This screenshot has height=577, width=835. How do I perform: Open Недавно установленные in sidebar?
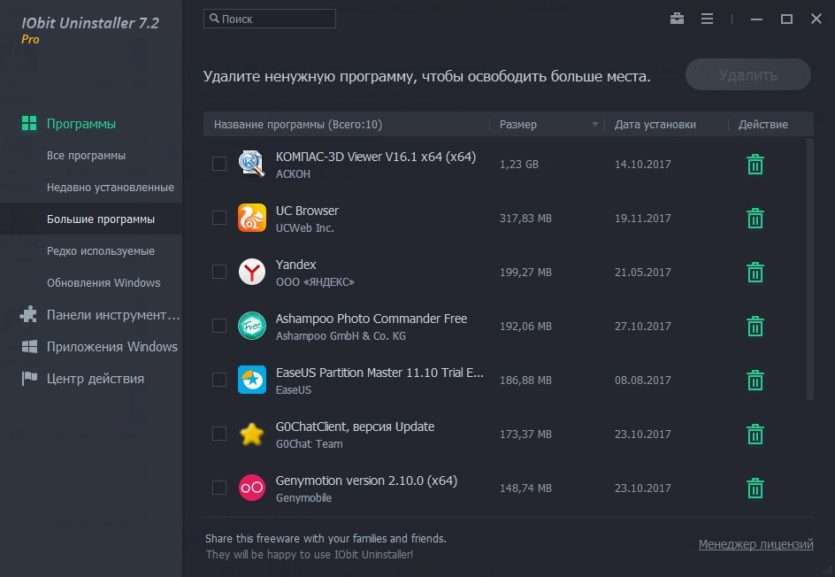click(x=110, y=187)
